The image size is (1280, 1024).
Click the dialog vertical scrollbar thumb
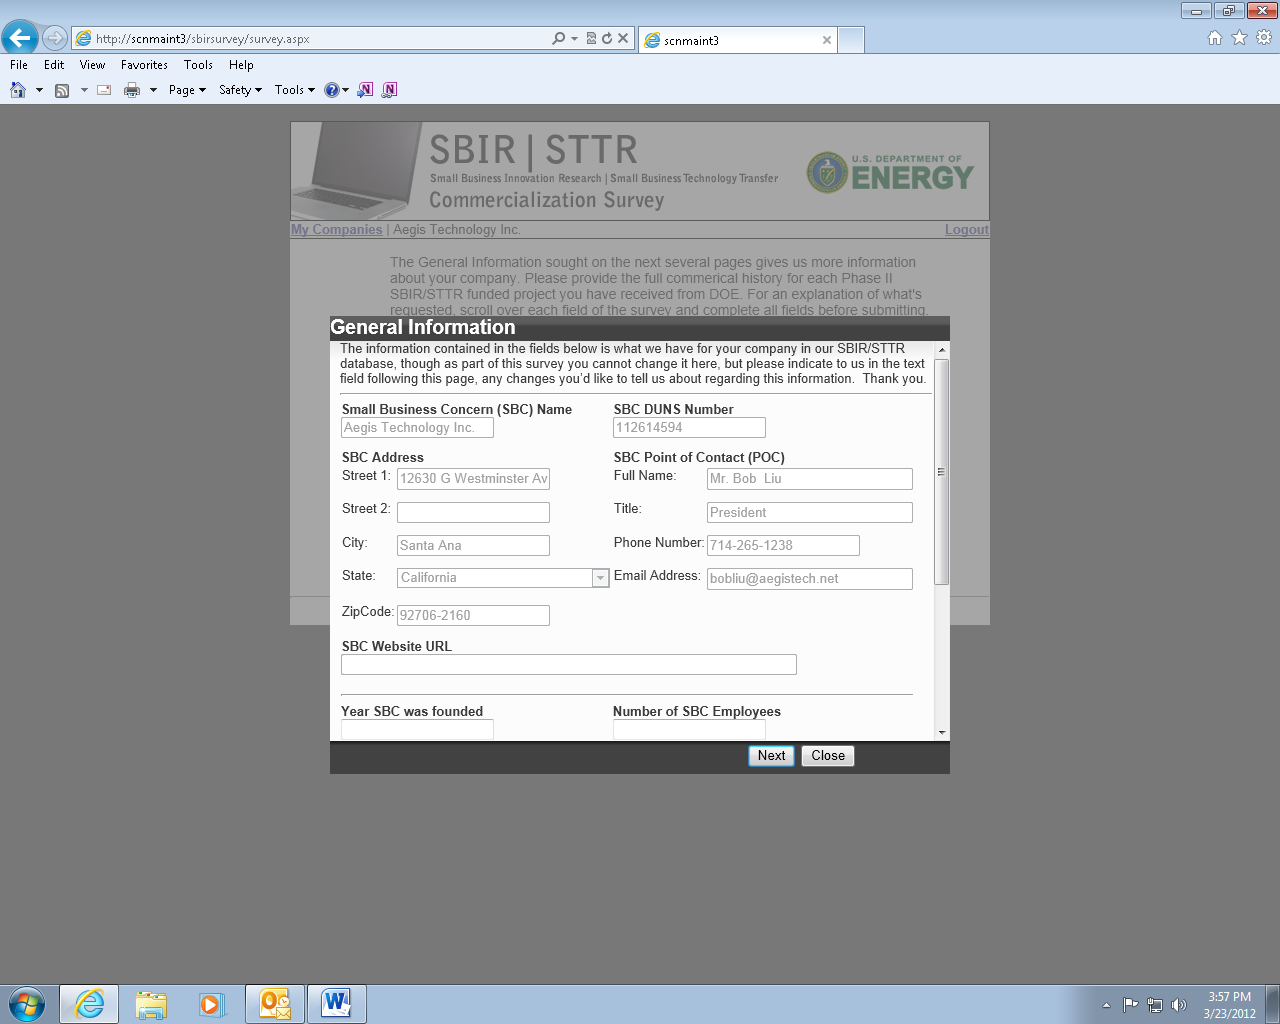coord(941,471)
